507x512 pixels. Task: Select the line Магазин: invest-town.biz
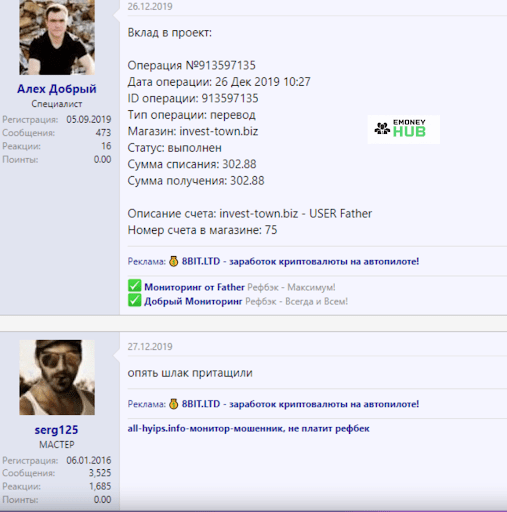point(193,131)
